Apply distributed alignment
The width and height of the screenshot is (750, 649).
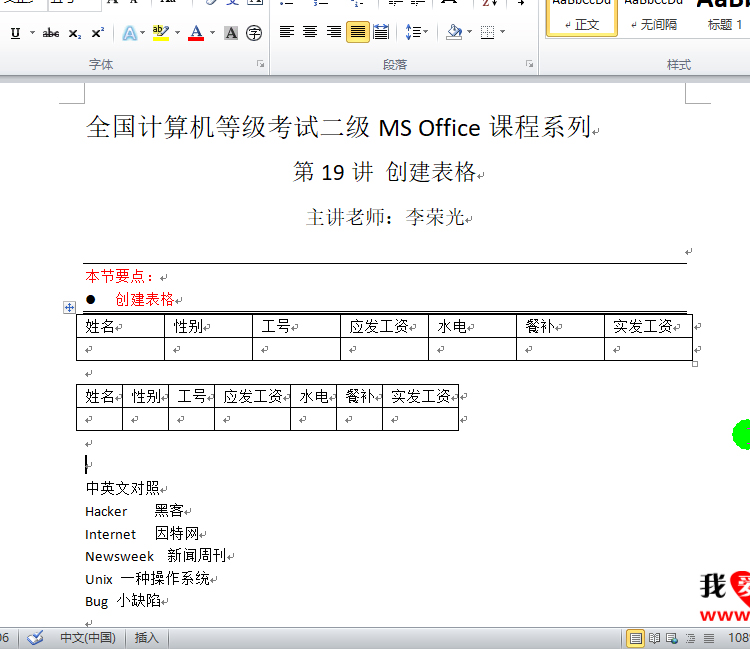381,32
